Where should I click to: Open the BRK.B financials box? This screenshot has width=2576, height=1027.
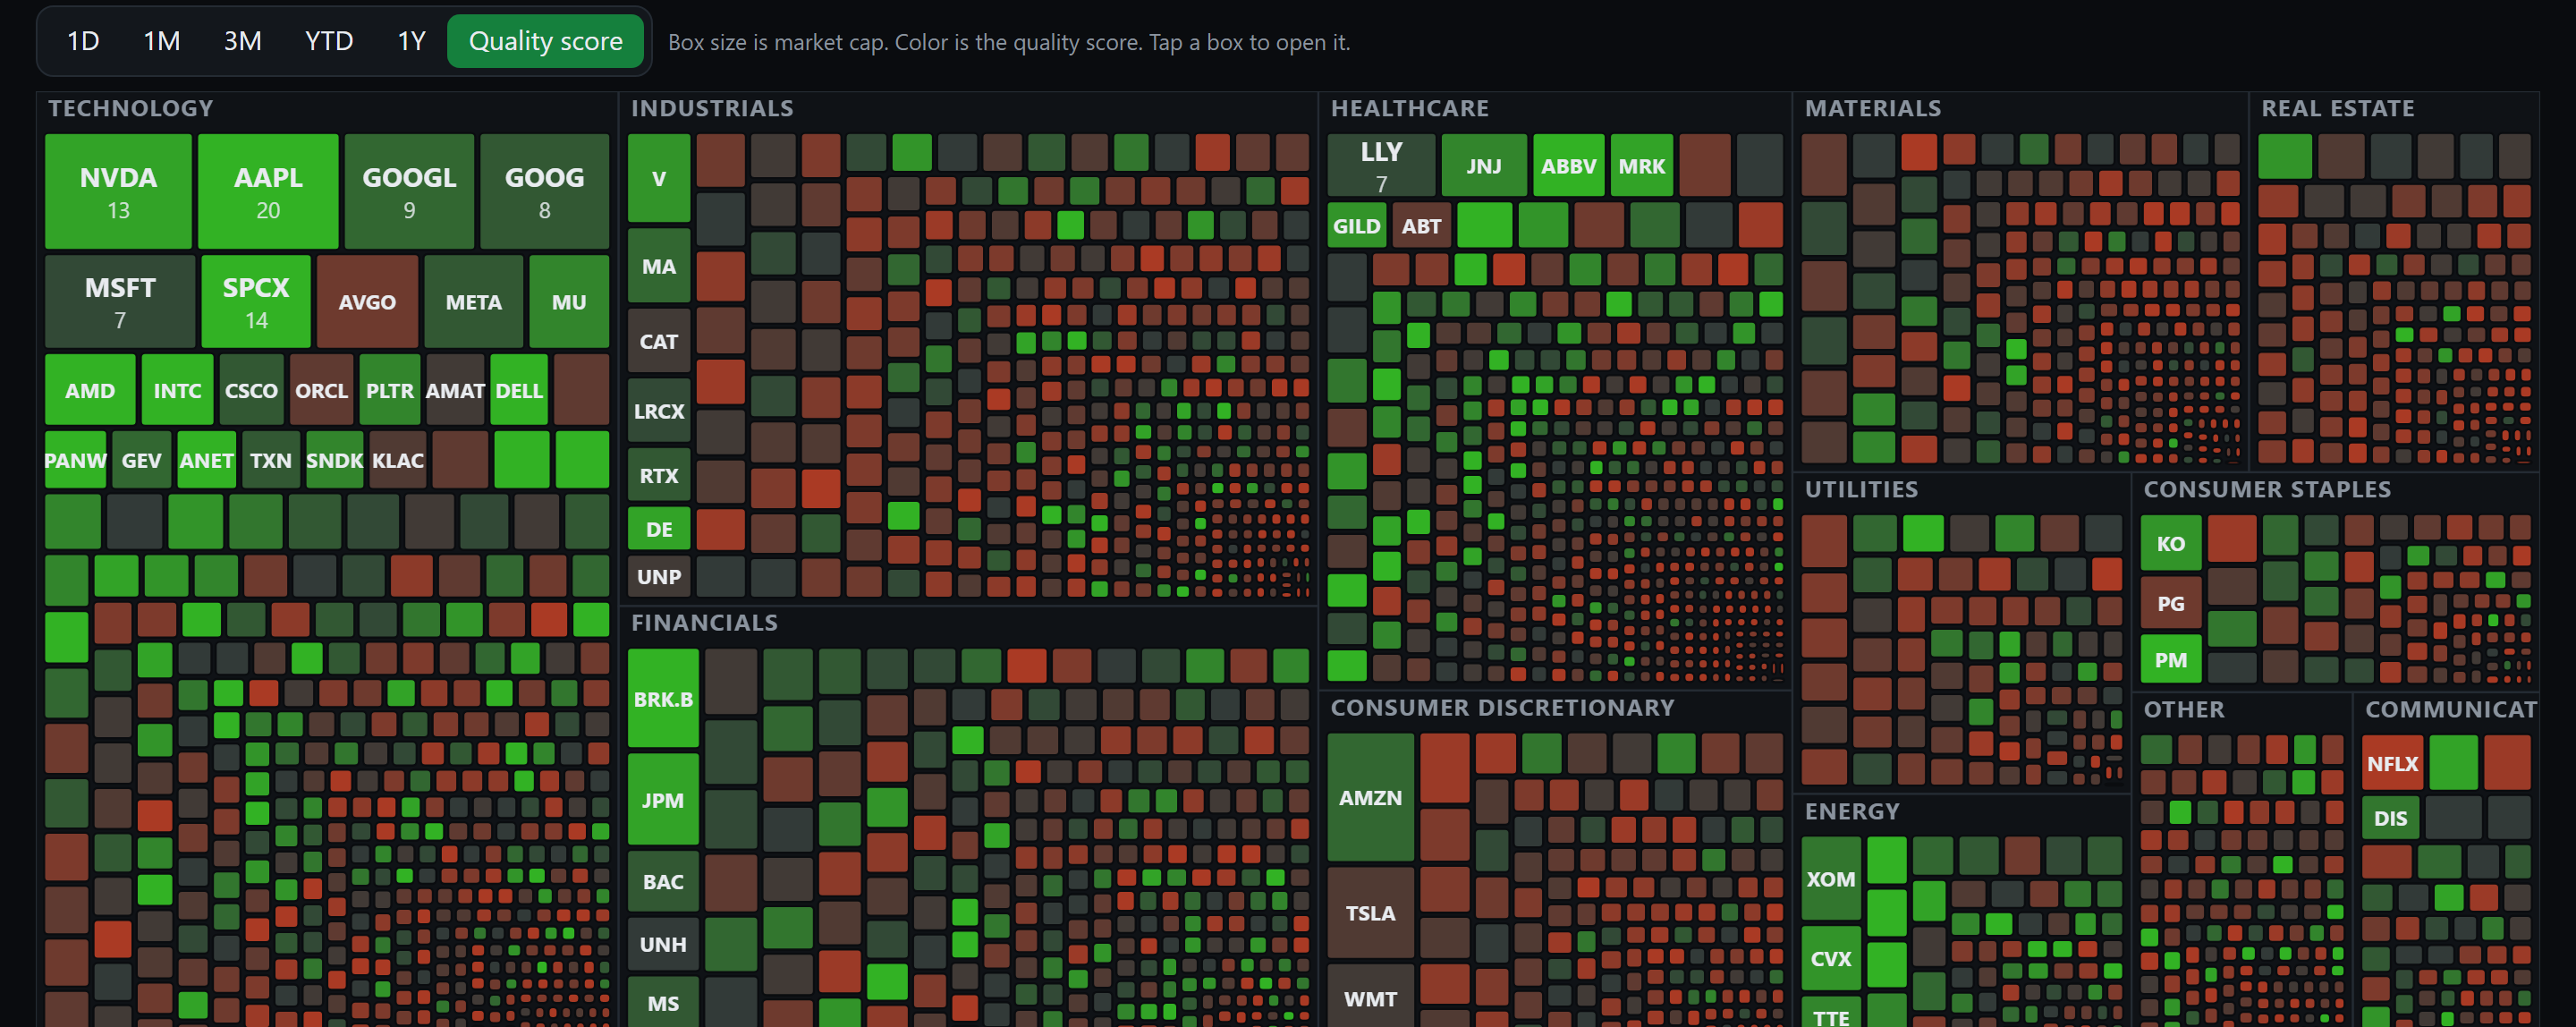[x=663, y=698]
